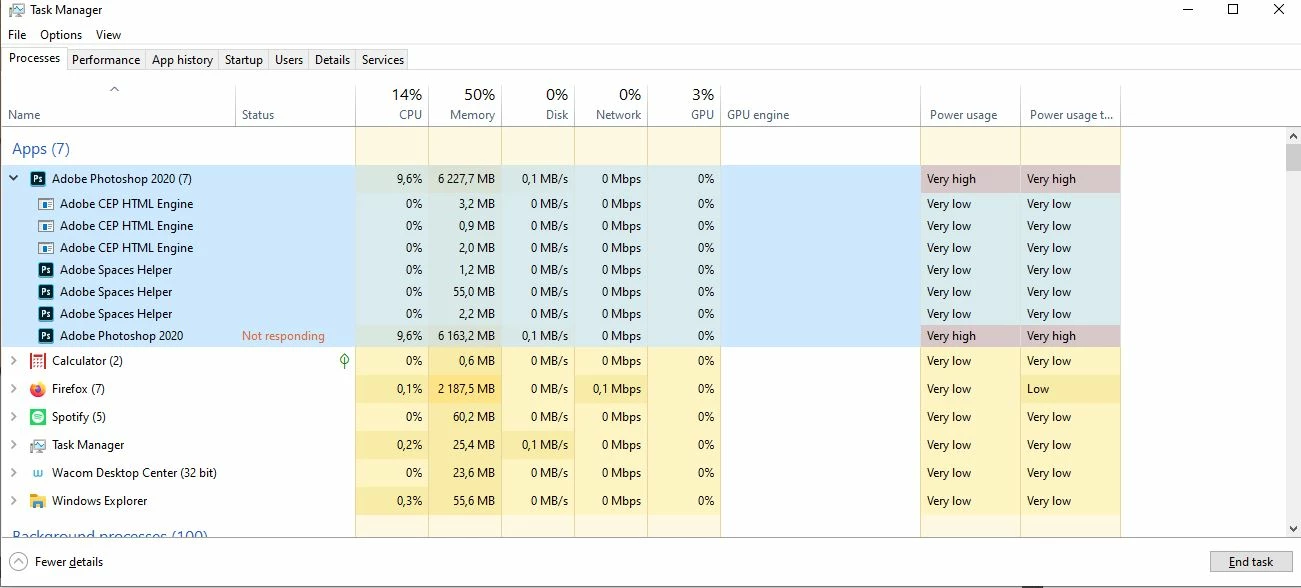Sort by the Status column header
Viewport: 1301px width, 588px height.
(295, 104)
